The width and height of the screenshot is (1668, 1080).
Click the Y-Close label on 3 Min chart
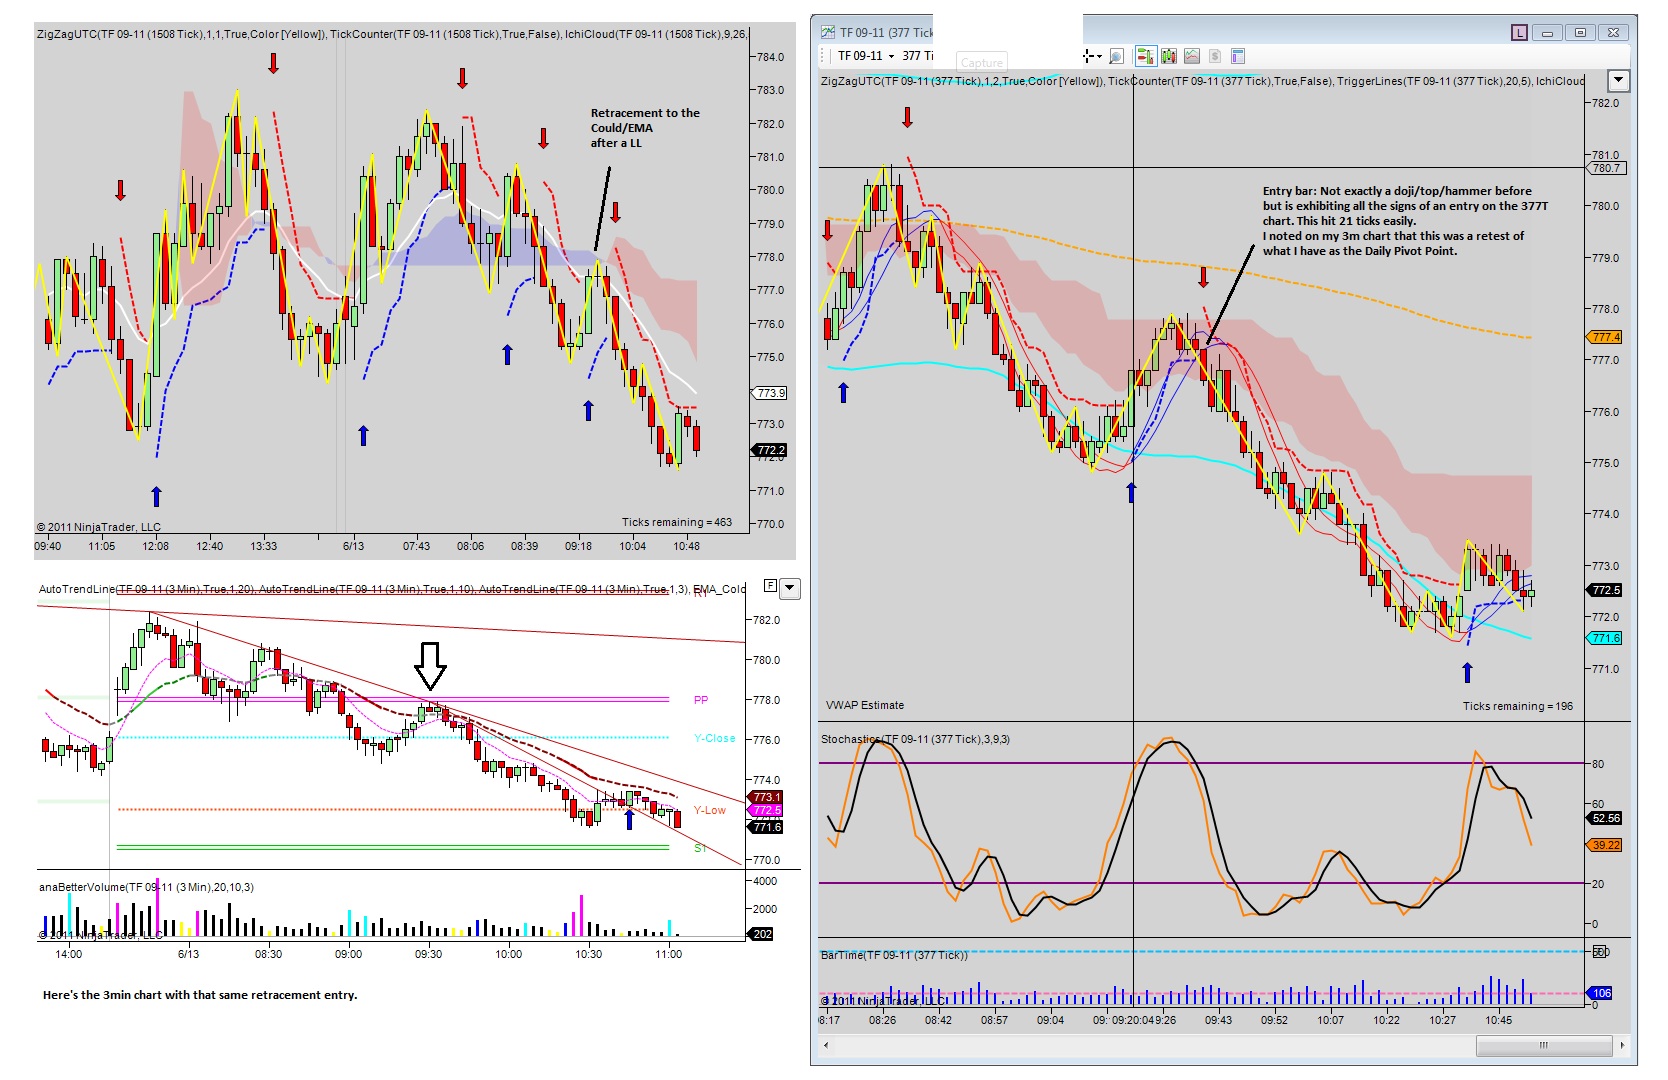714,738
